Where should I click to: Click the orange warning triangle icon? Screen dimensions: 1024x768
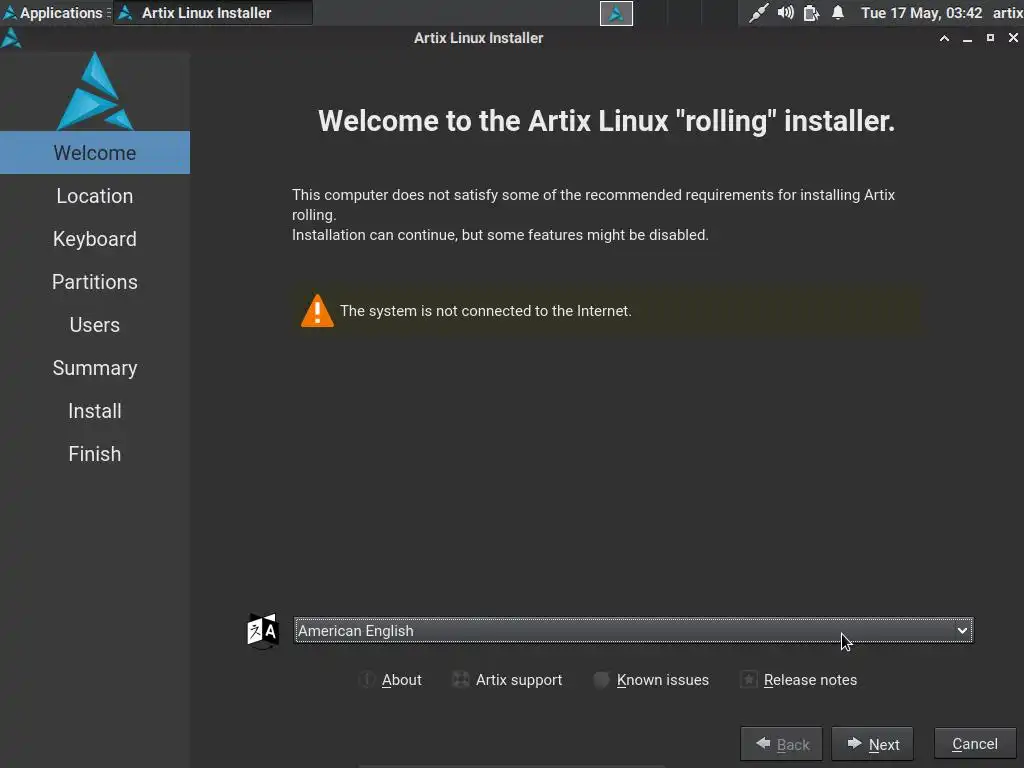point(317,311)
